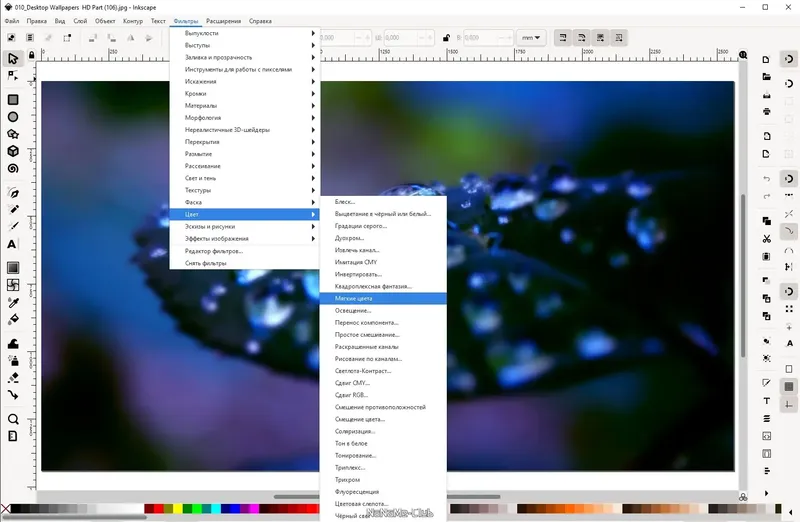Click no-paint X swatch
The height and width of the screenshot is (522, 800).
pos(5,509)
